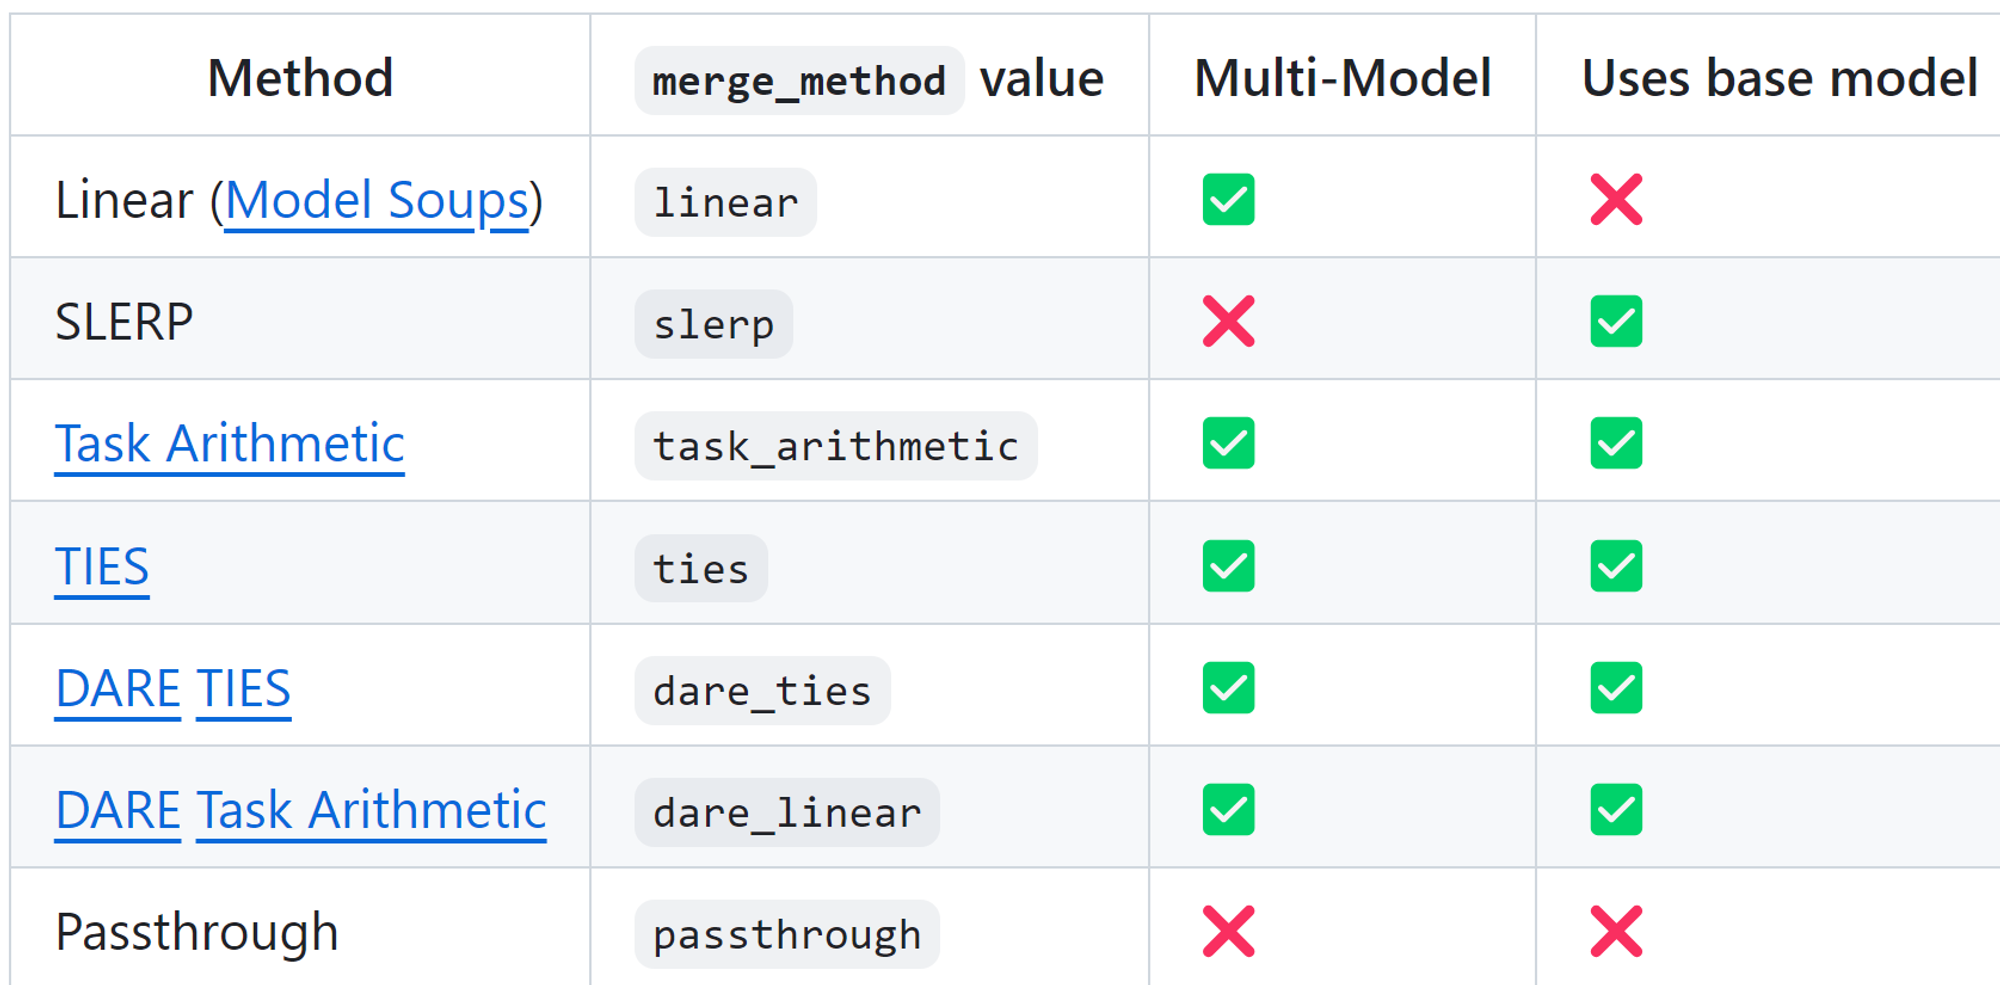Image resolution: width=2000 pixels, height=985 pixels.
Task: Click dare_linear row Uses base model checkmark
Action: point(1616,810)
